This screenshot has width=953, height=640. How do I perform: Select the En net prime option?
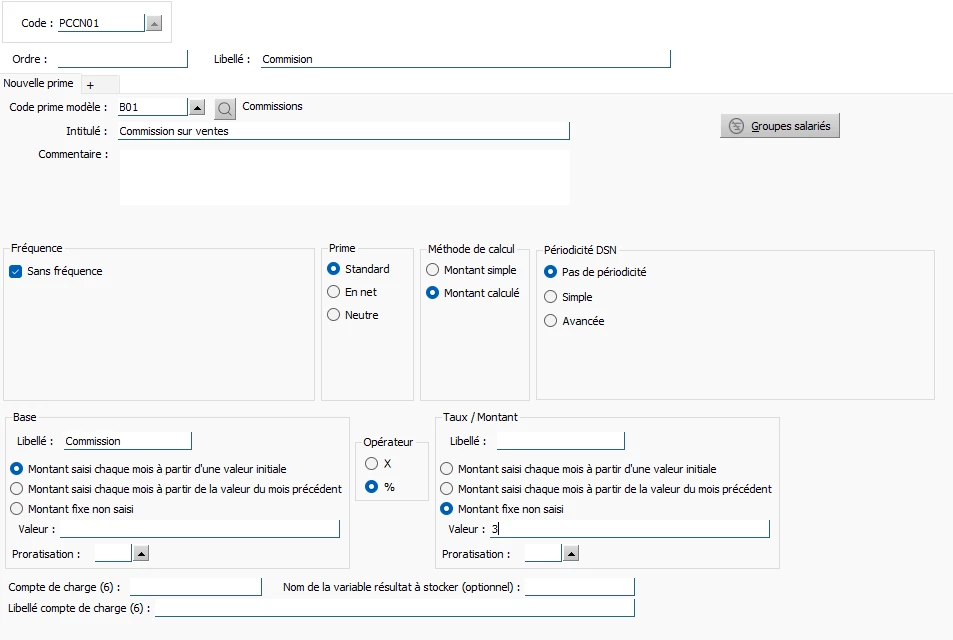pyautogui.click(x=334, y=292)
